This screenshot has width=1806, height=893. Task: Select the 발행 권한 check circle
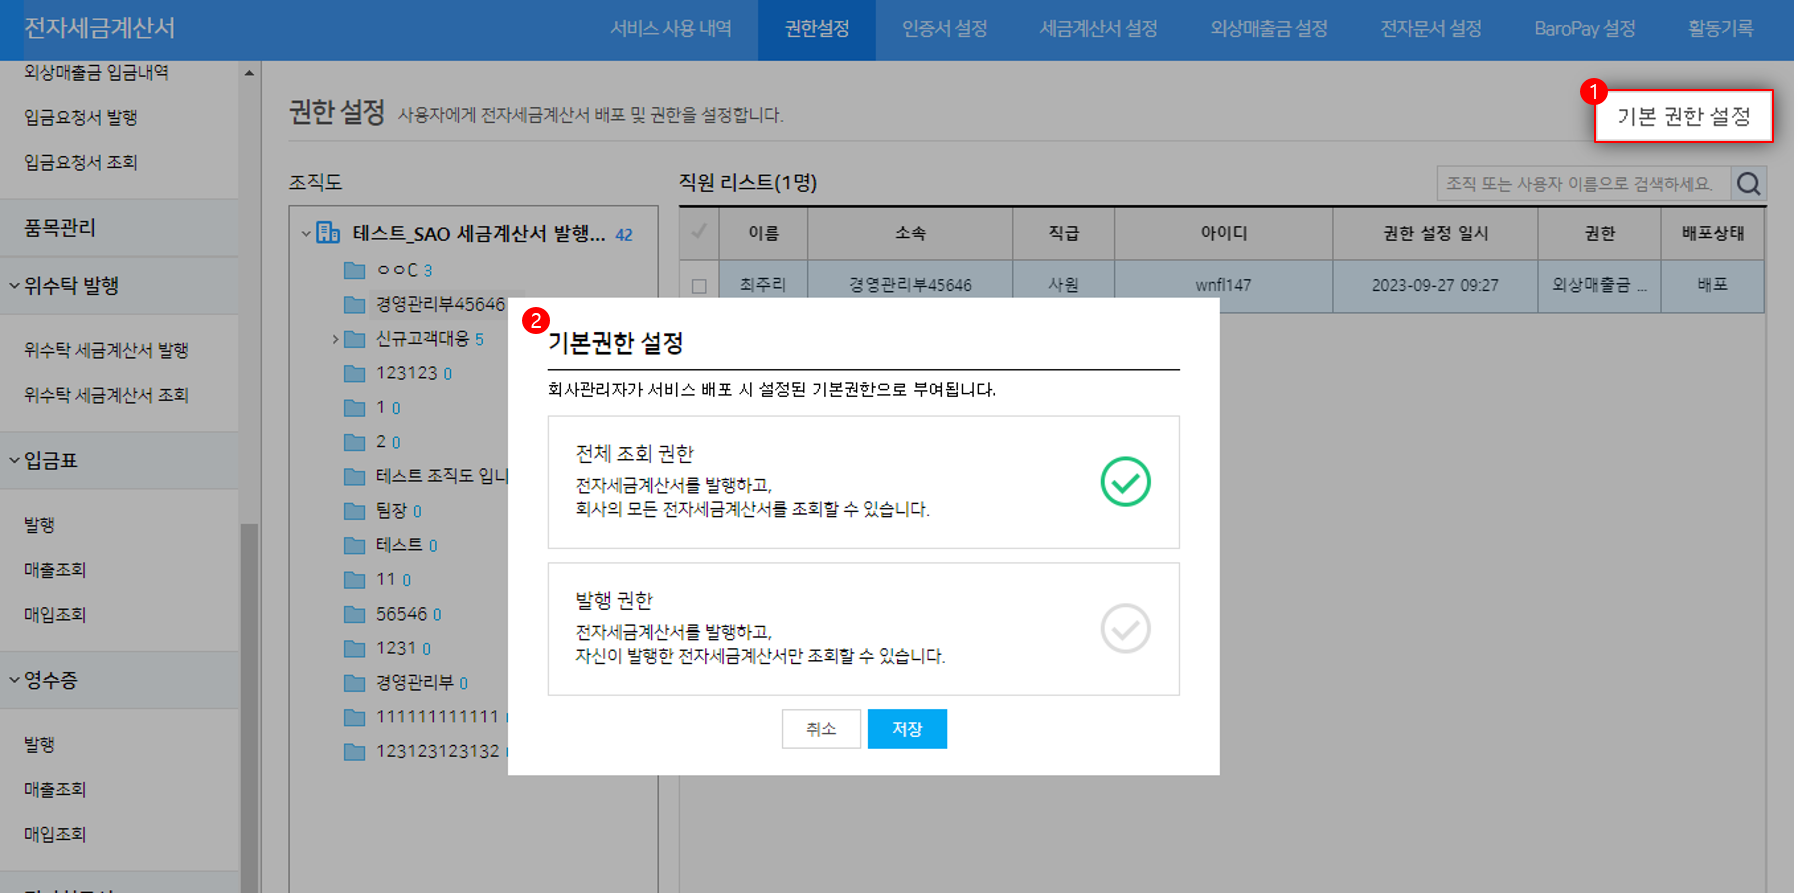click(1125, 629)
